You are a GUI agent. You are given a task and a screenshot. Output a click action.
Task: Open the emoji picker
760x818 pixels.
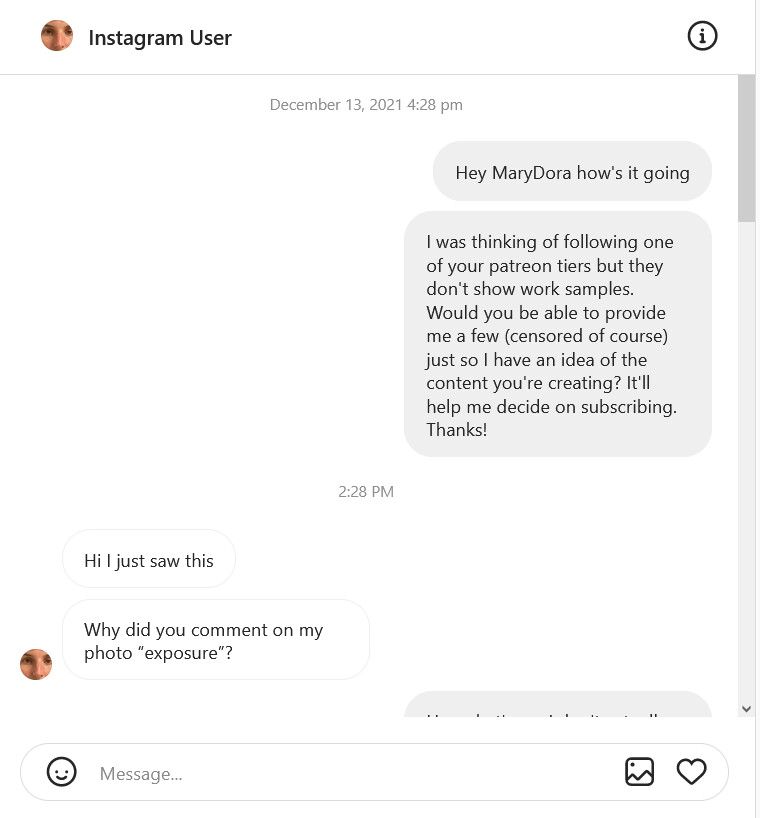click(62, 772)
